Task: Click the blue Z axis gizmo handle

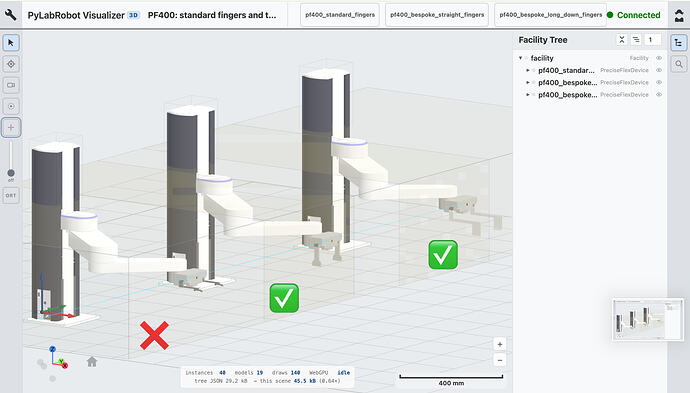Action: pyautogui.click(x=52, y=349)
